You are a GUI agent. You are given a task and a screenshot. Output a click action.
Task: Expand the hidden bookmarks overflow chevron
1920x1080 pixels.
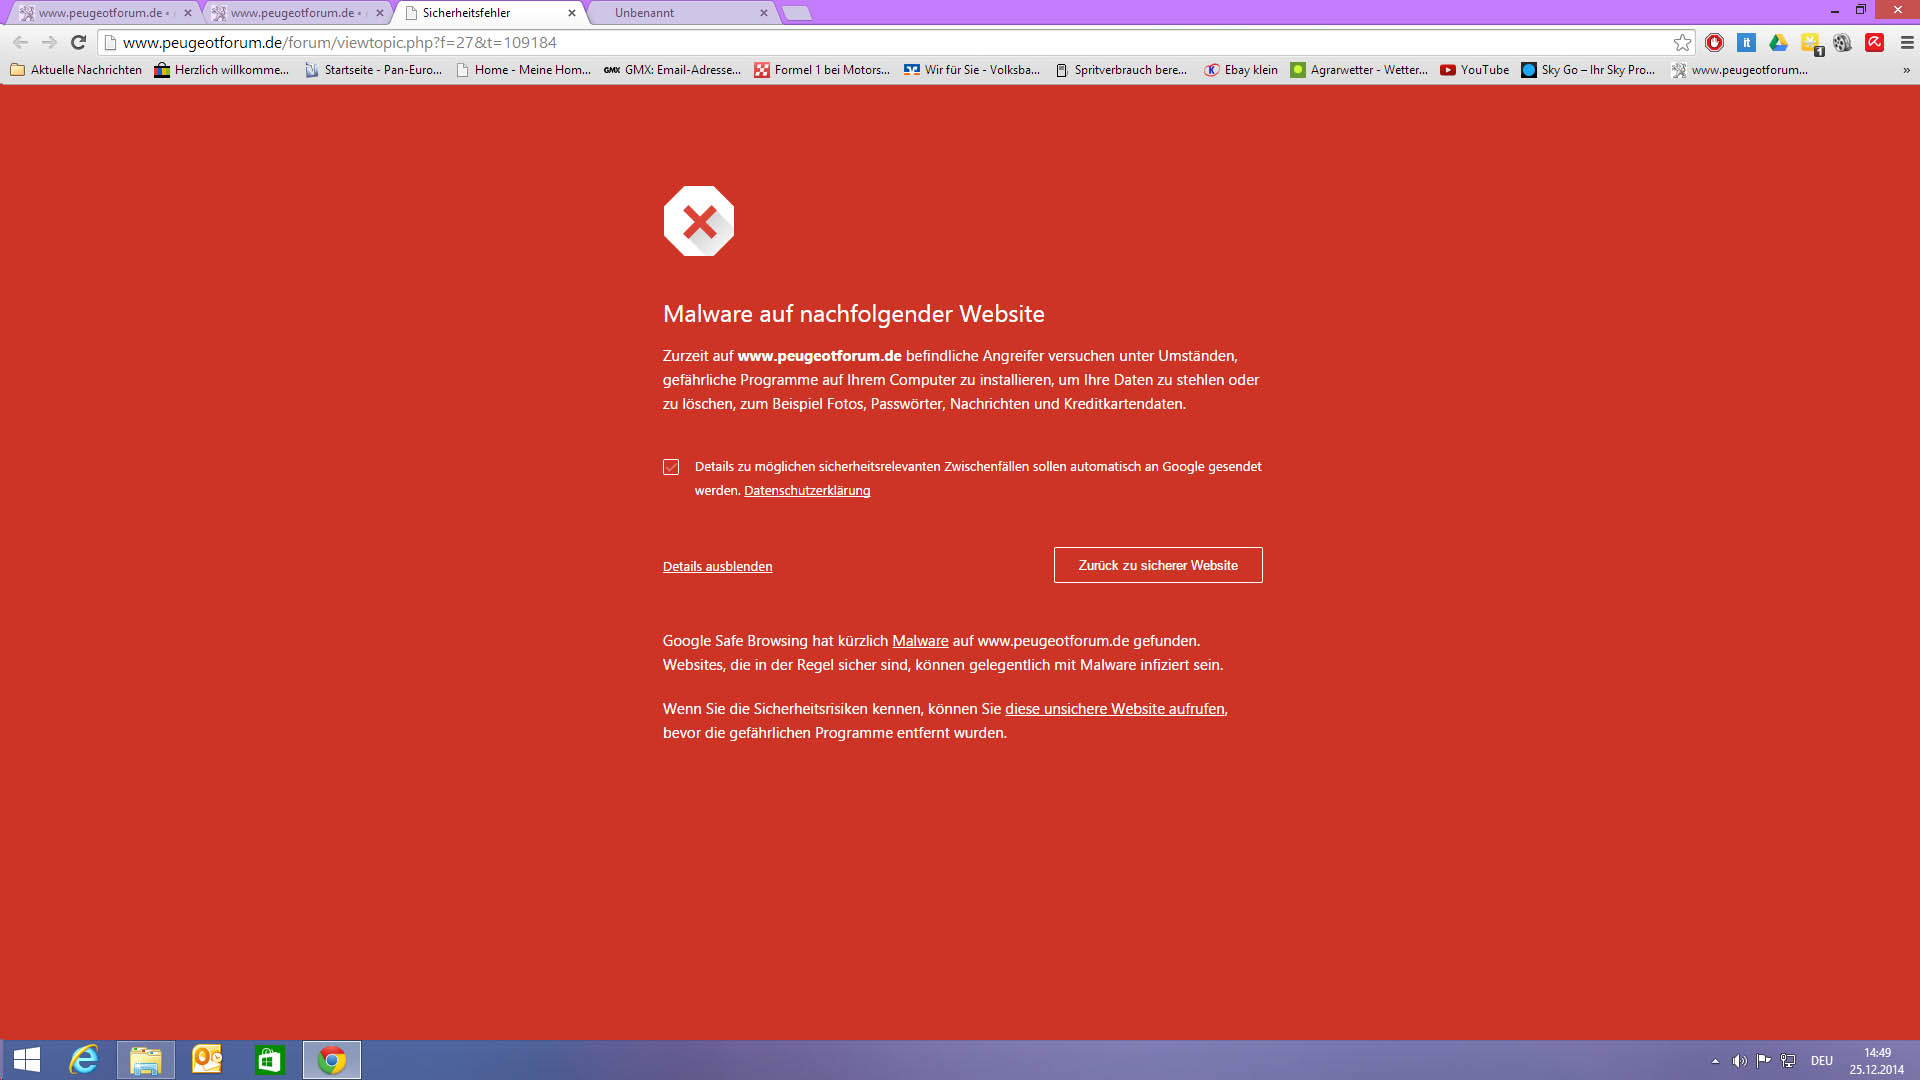click(x=1906, y=70)
